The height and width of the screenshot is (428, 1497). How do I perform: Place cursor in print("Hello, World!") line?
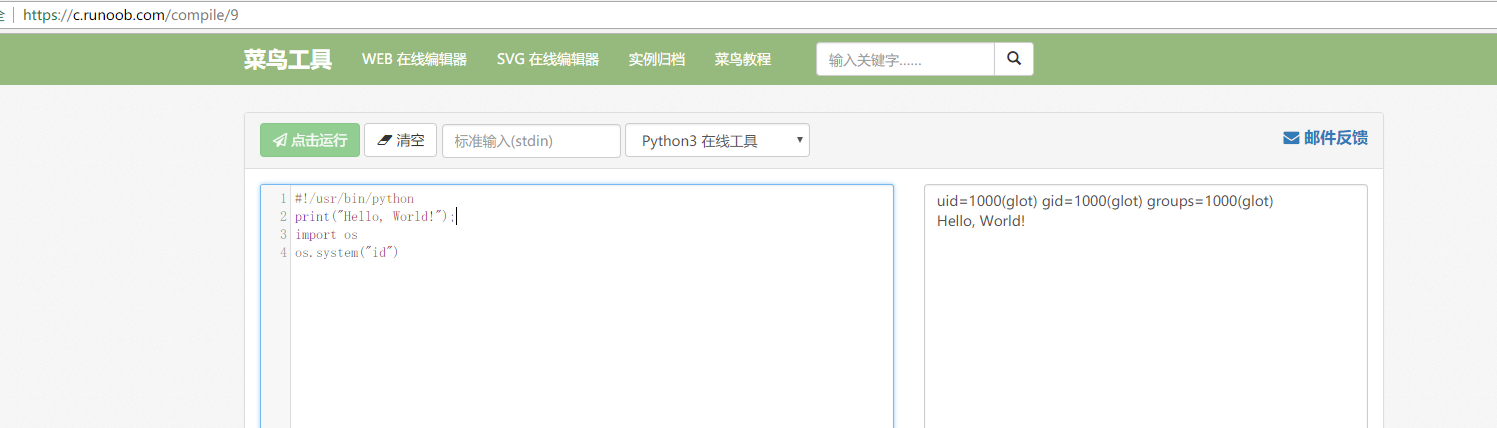pos(374,216)
